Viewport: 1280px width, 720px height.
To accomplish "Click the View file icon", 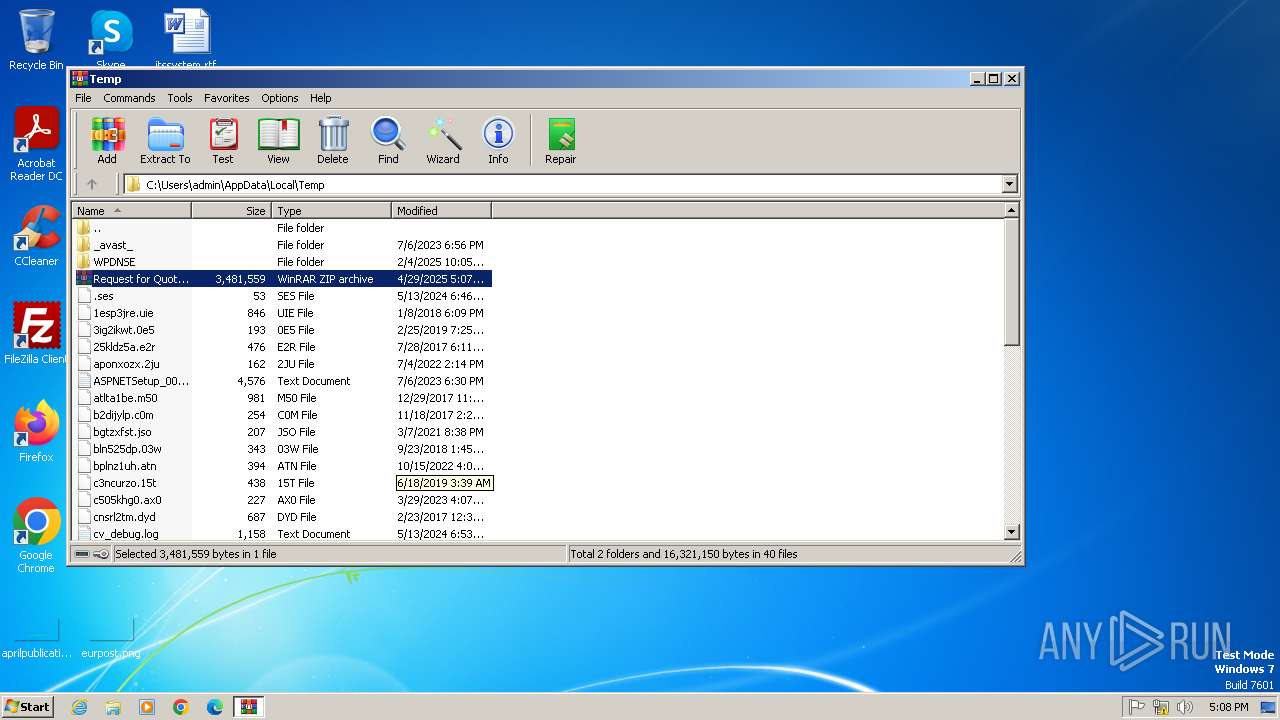I will (278, 140).
